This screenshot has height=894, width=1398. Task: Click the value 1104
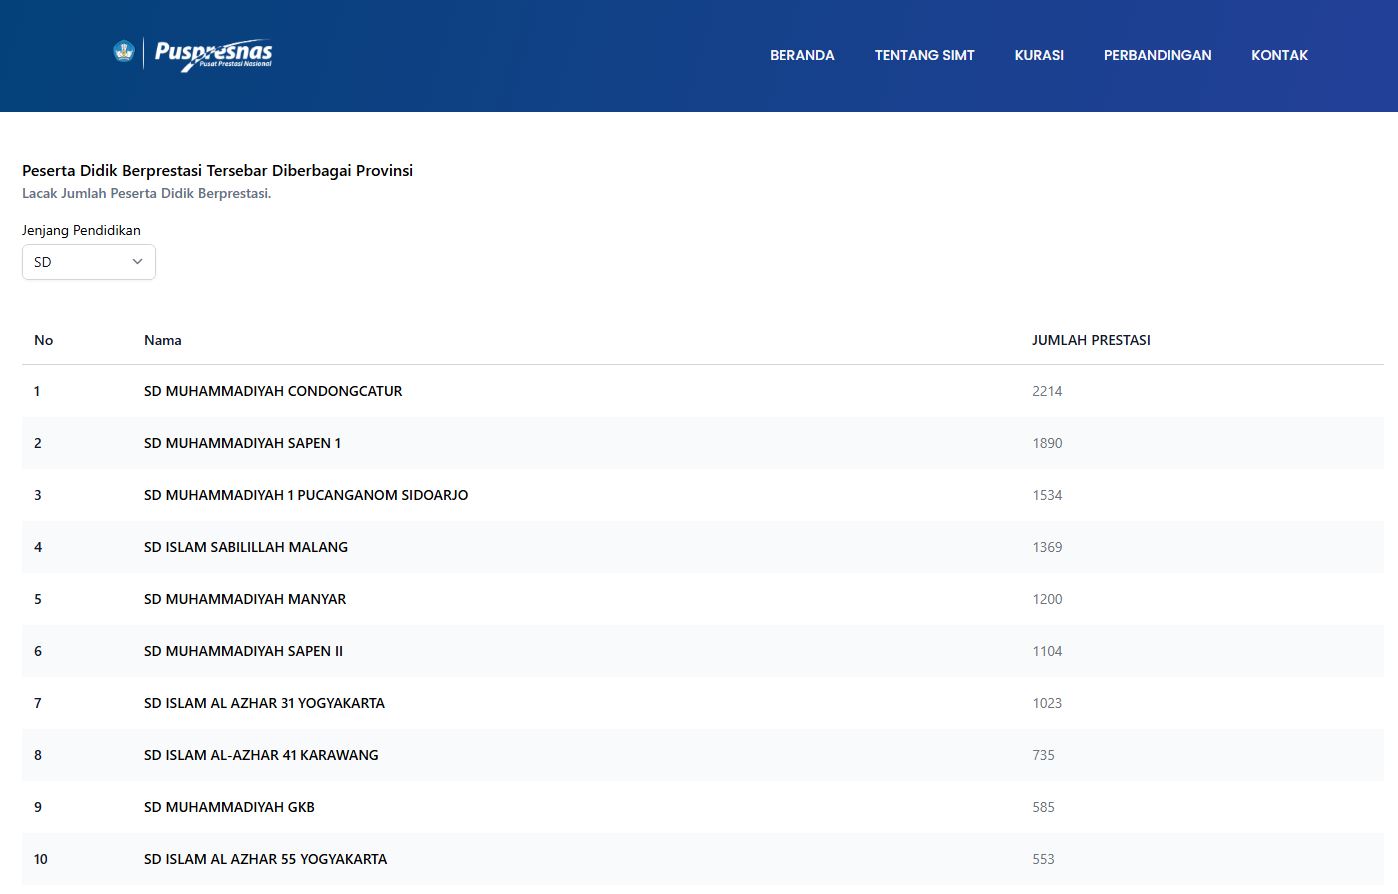(1047, 651)
